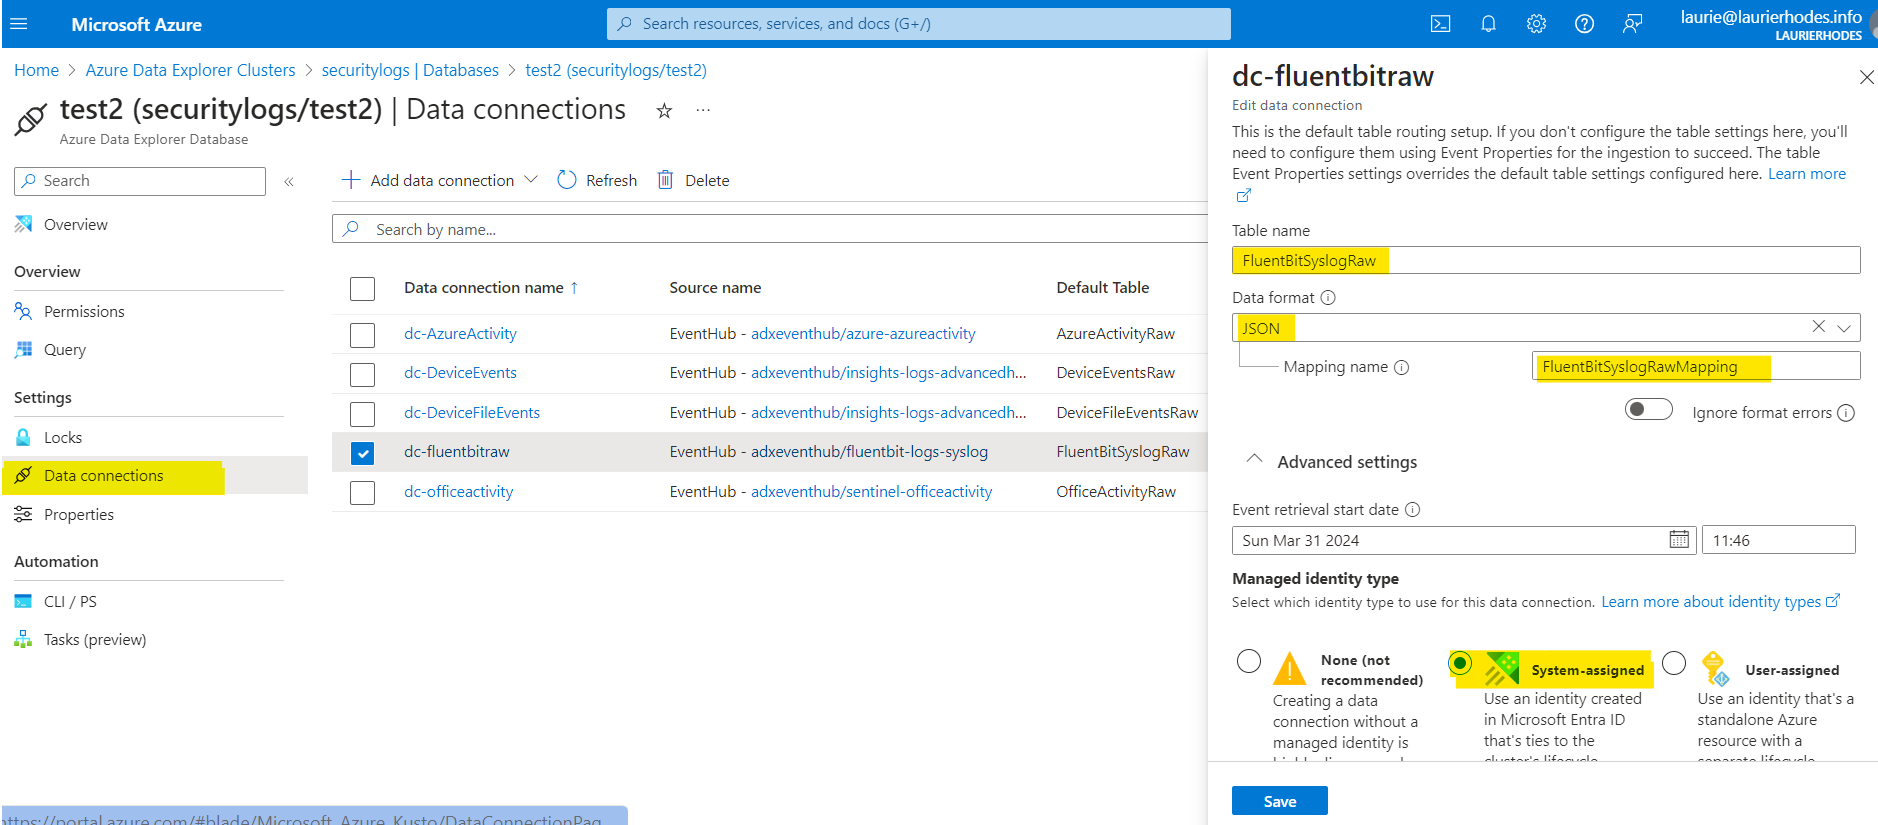The width and height of the screenshot is (1878, 825).
Task: Open the Learn more external link icon
Action: coord(1243,196)
